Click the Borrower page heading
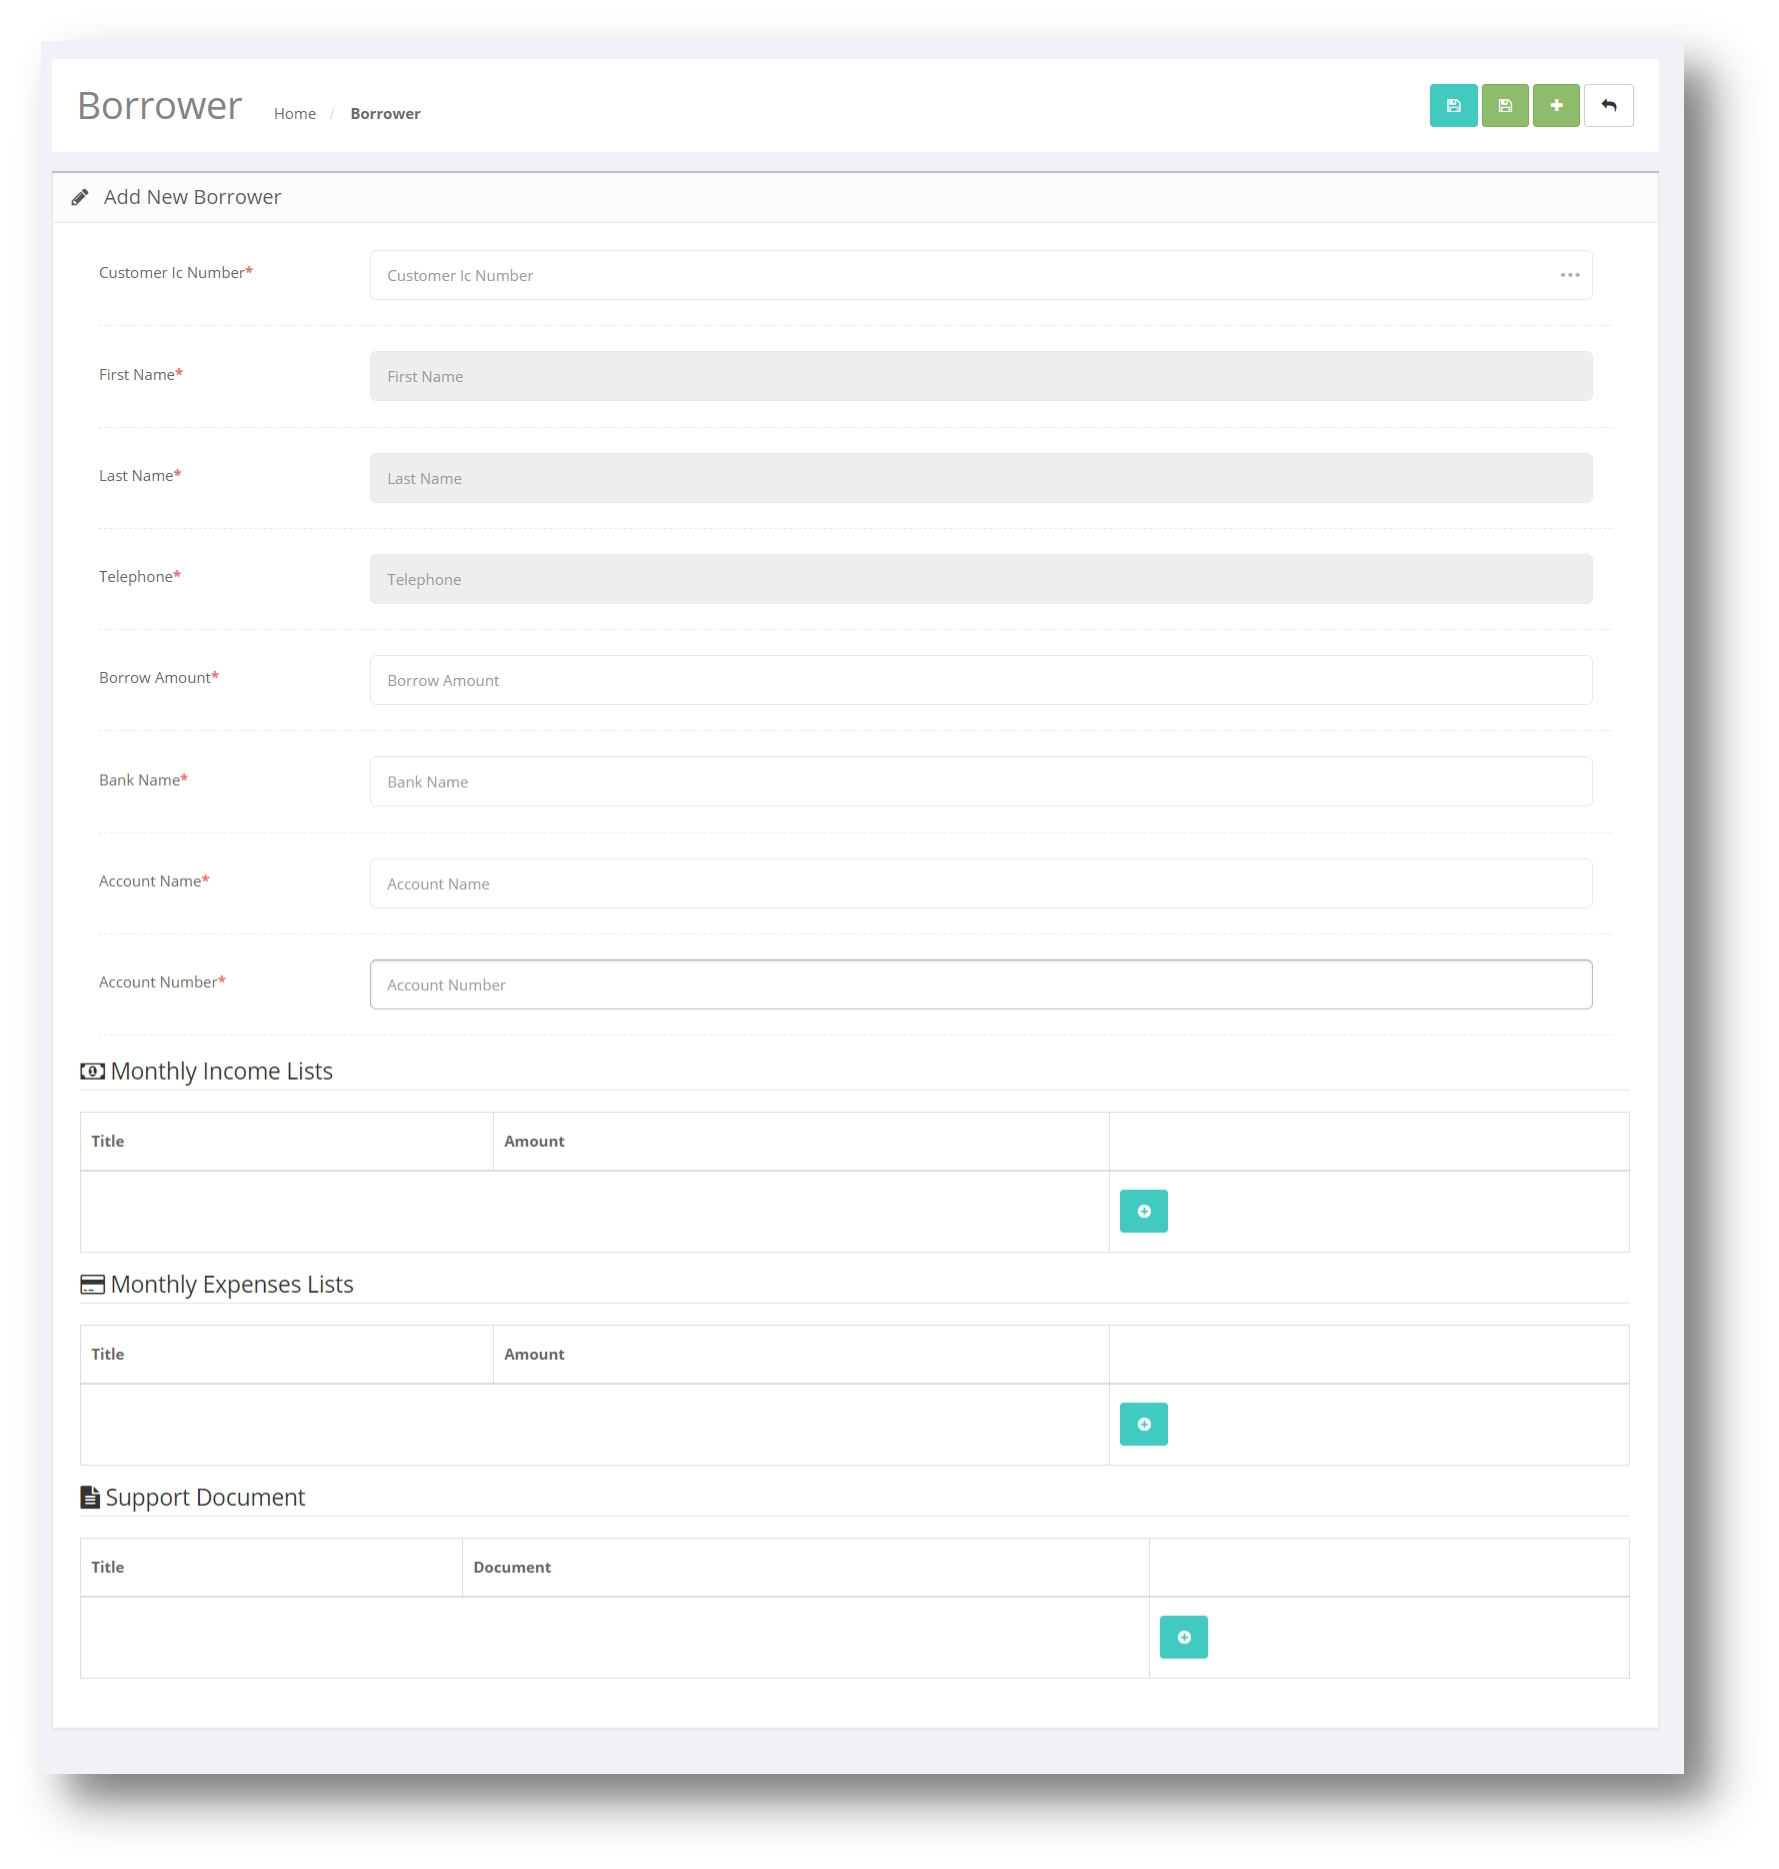This screenshot has width=1779, height=1869. click(x=160, y=106)
